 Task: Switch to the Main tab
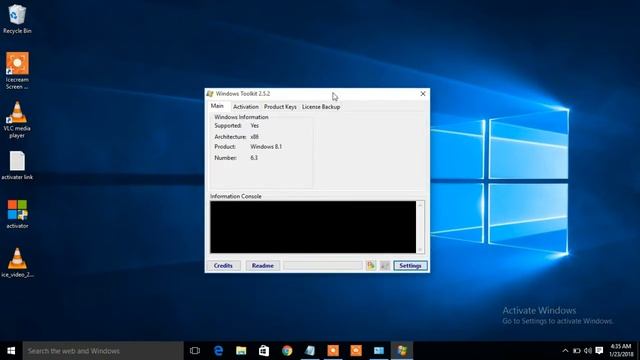tap(217, 106)
